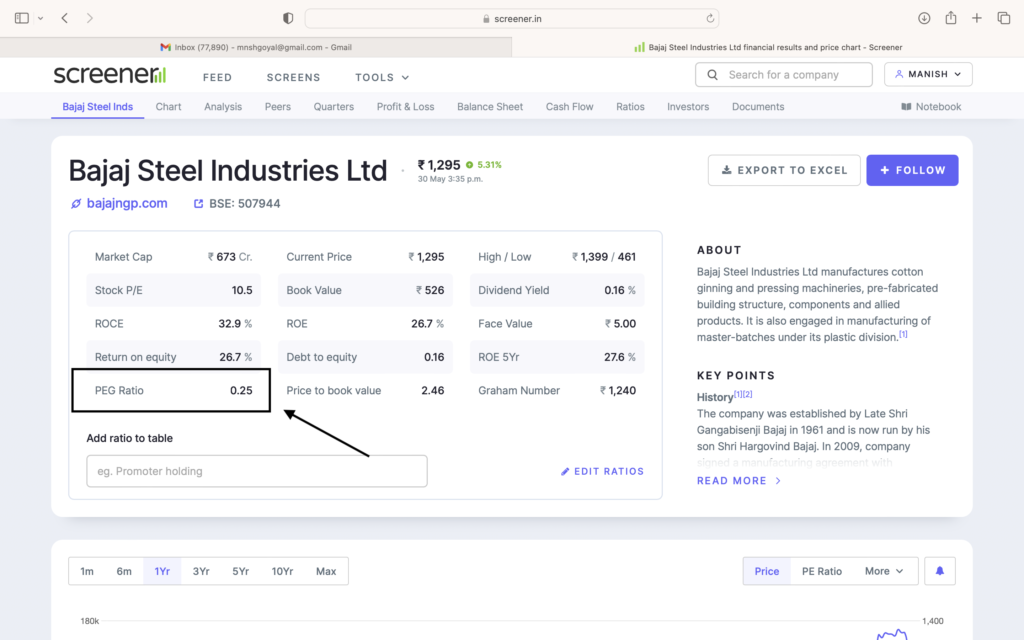Screen dimensions: 1024x640
Task: Open the Share icon in Safari toolbar
Action: point(951,18)
